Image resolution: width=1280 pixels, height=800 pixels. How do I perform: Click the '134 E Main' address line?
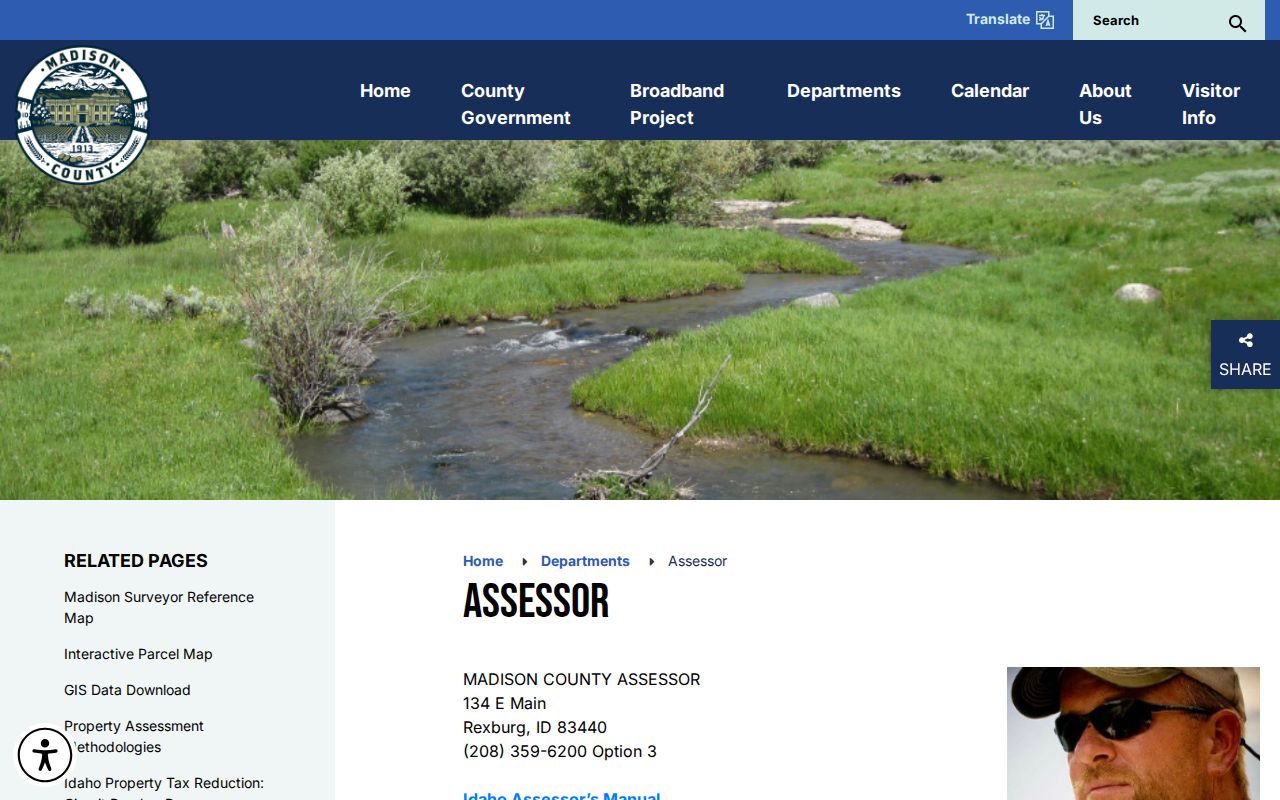click(x=505, y=703)
